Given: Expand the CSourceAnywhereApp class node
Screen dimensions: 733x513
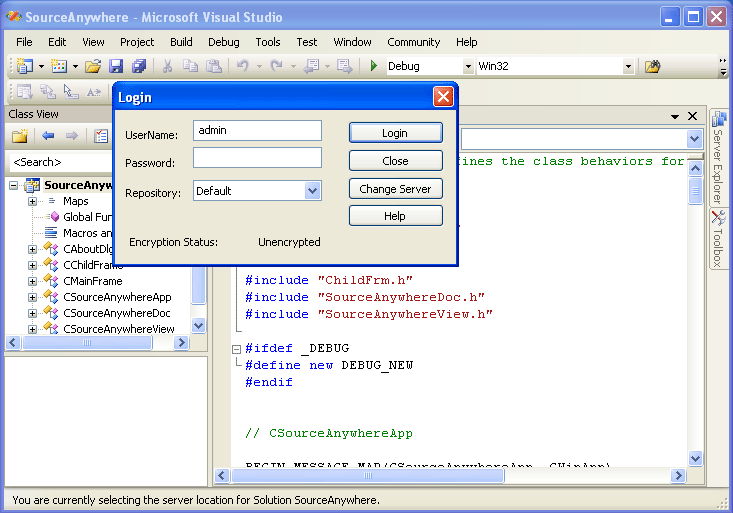Looking at the screenshot, I should (x=32, y=297).
